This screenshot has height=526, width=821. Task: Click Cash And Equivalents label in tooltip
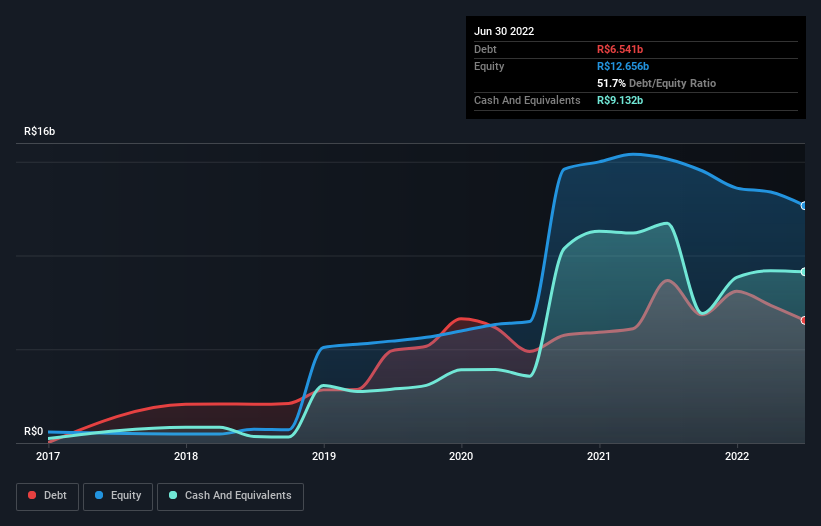527,100
